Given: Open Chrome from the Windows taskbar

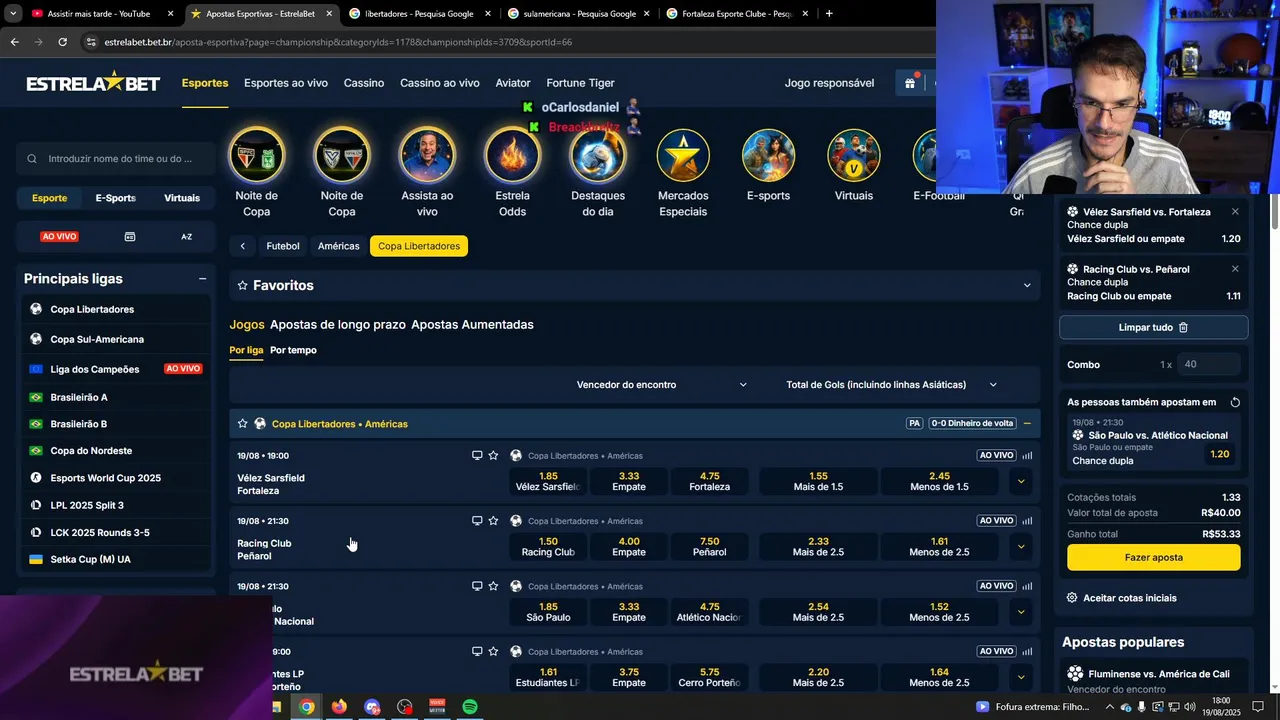Looking at the screenshot, I should pos(307,707).
